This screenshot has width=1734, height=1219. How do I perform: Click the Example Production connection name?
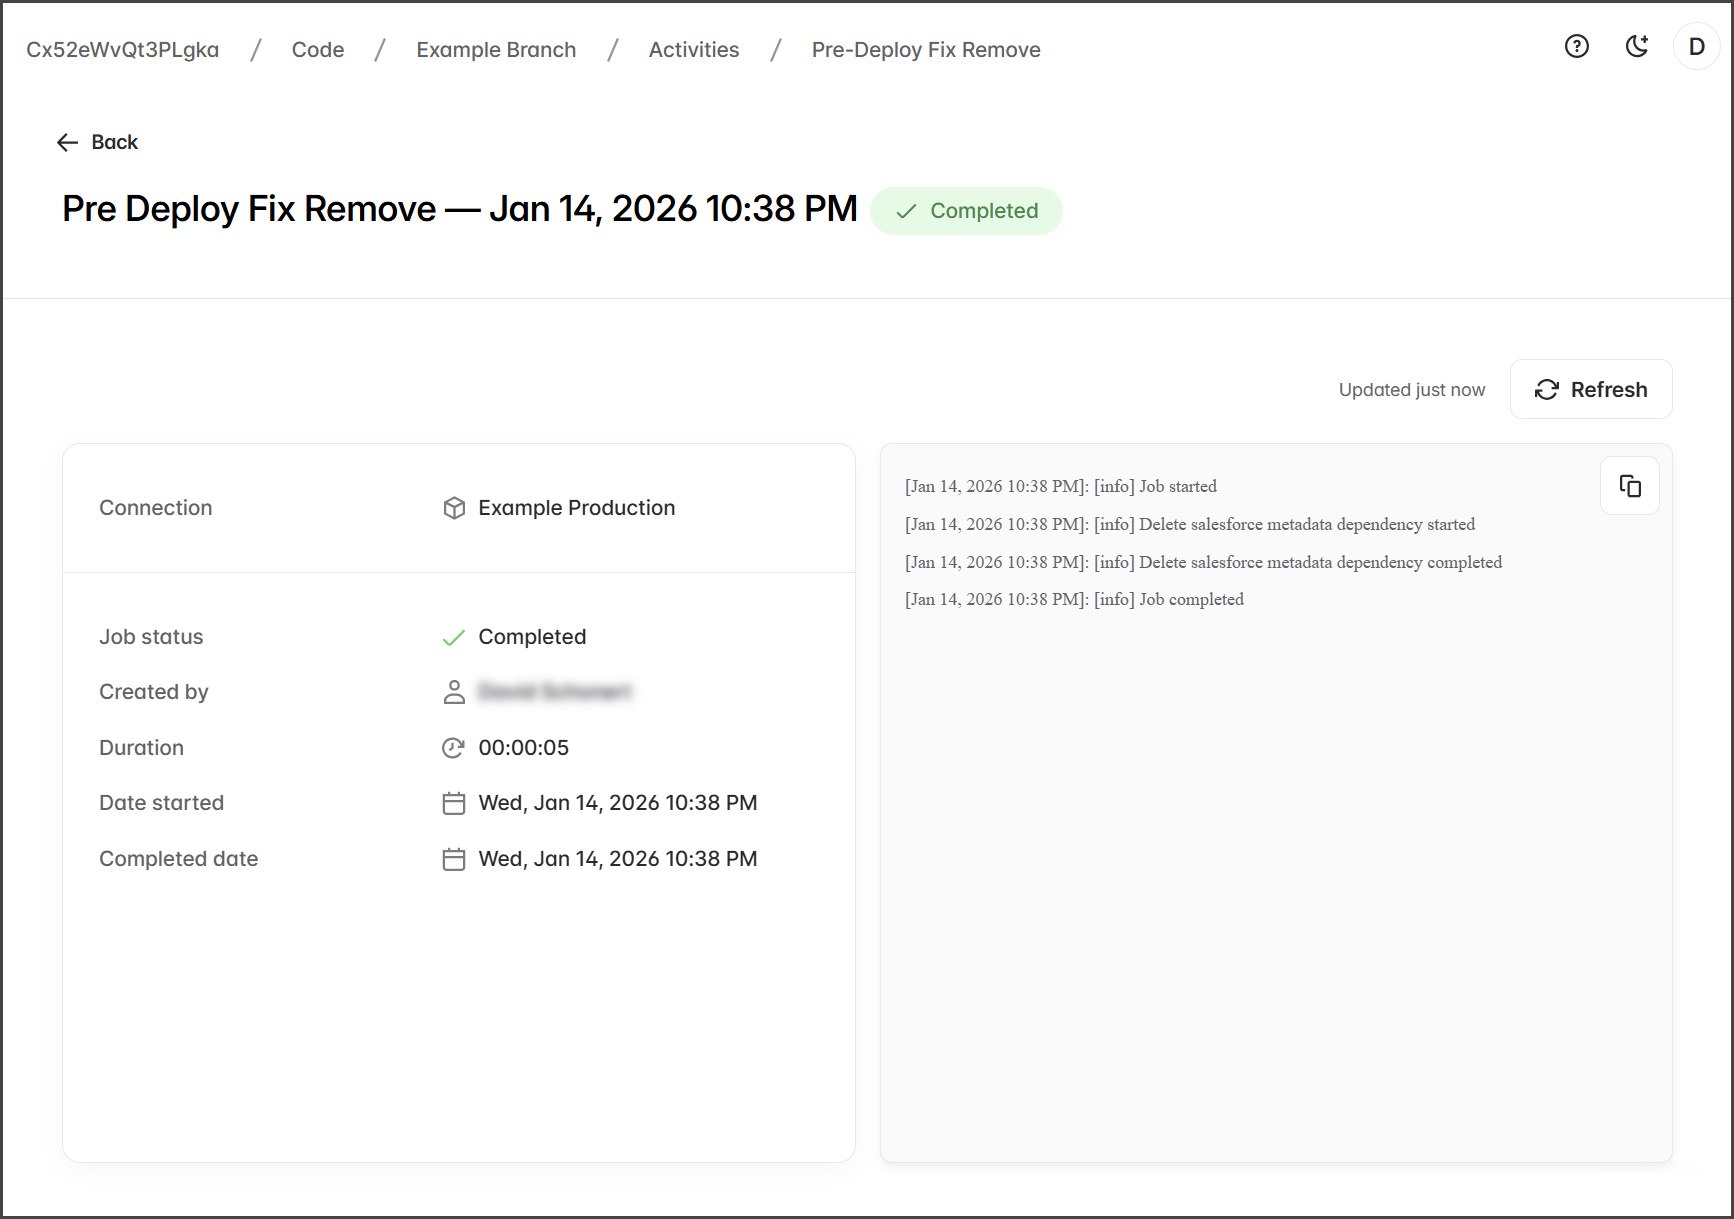576,508
